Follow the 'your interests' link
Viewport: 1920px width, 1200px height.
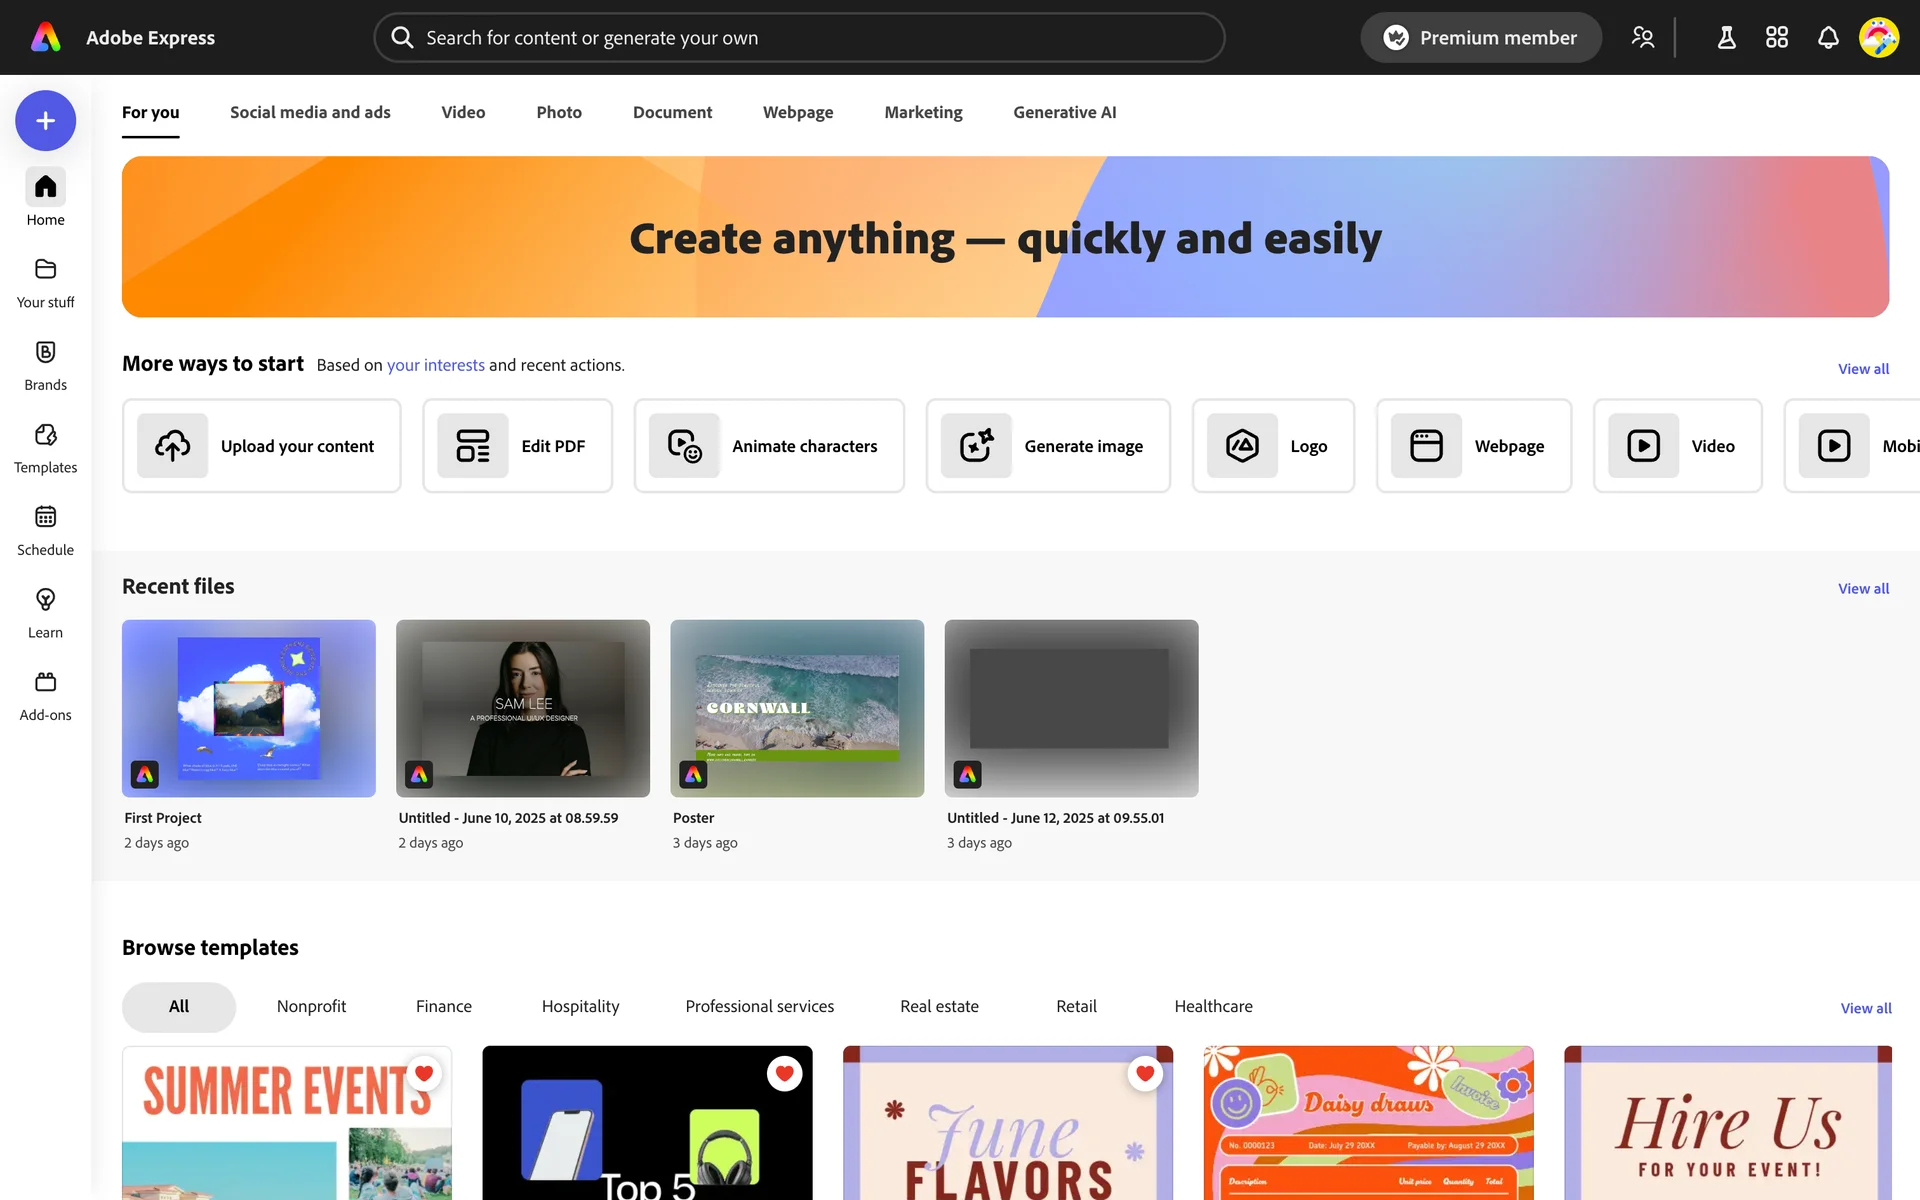tap(435, 365)
